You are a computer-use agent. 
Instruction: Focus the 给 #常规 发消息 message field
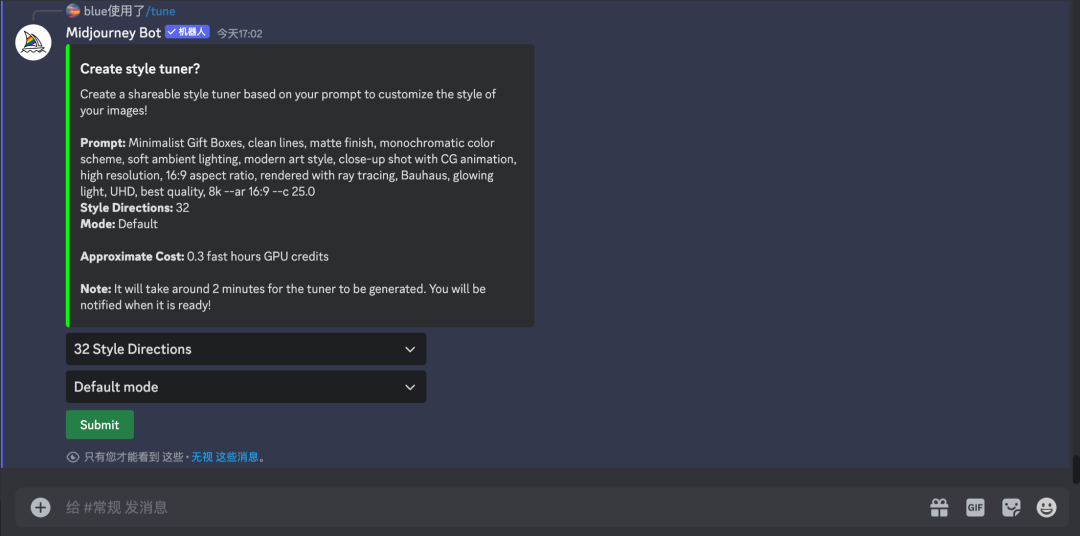click(482, 508)
